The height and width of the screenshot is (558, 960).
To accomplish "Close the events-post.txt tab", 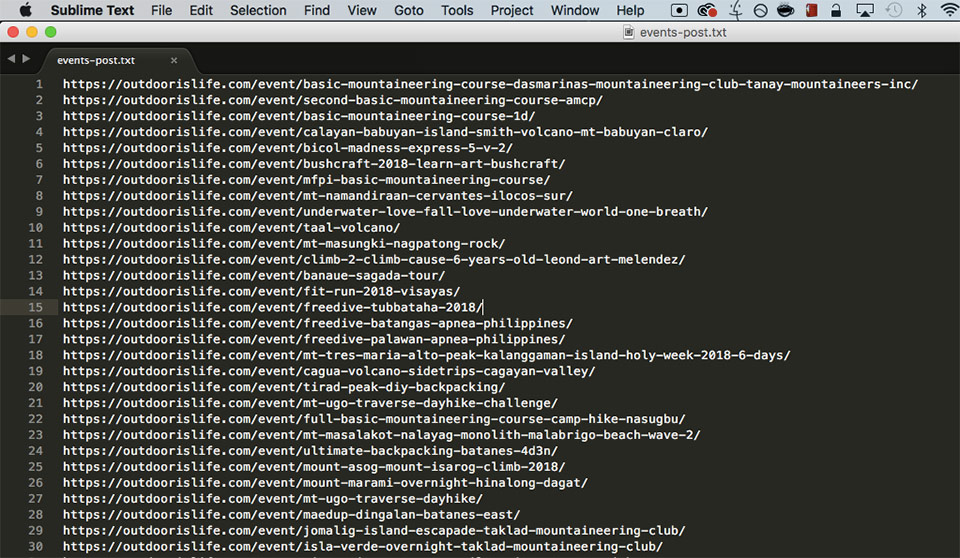I will (x=174, y=60).
